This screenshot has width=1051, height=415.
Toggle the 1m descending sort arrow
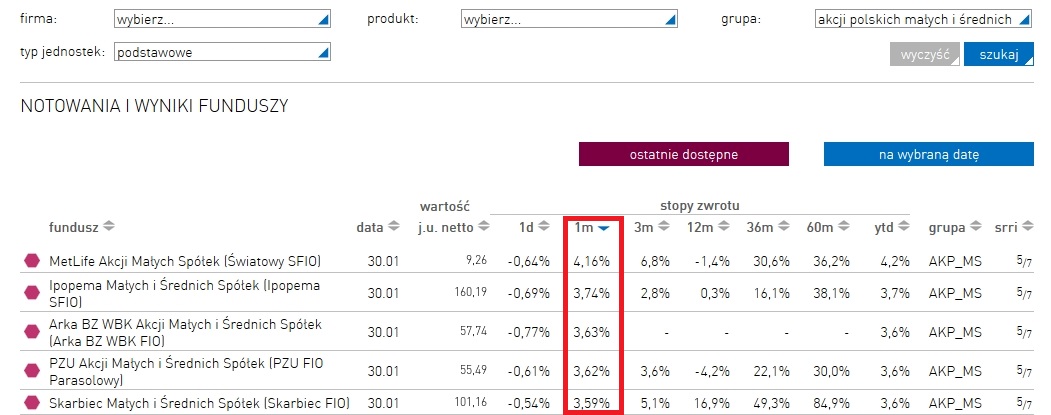(x=603, y=228)
